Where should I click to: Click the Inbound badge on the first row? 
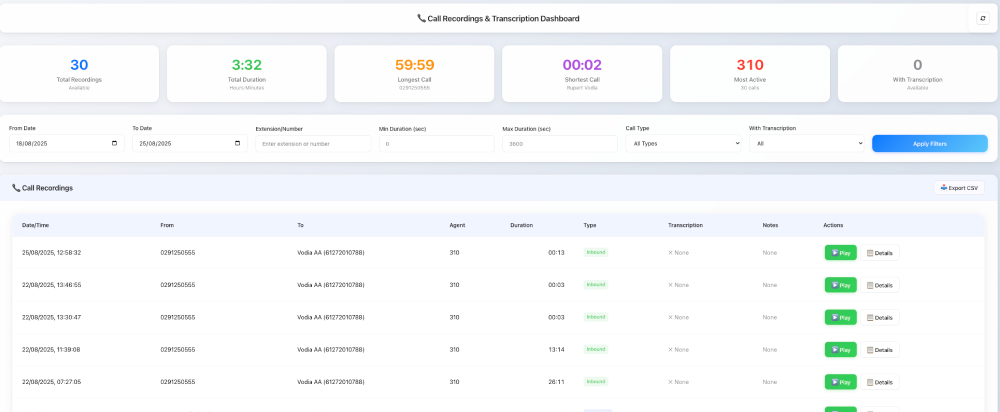click(x=596, y=252)
